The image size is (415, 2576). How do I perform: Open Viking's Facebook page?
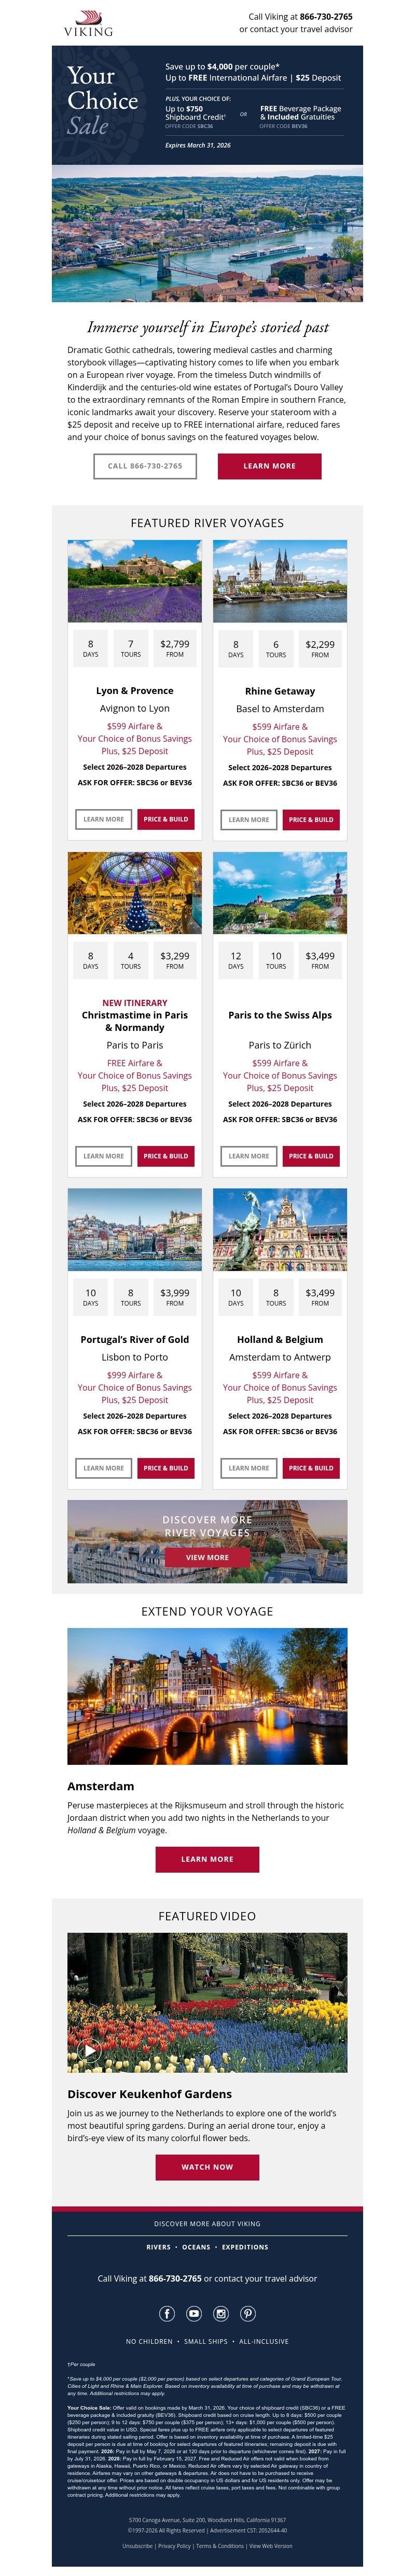(166, 2313)
